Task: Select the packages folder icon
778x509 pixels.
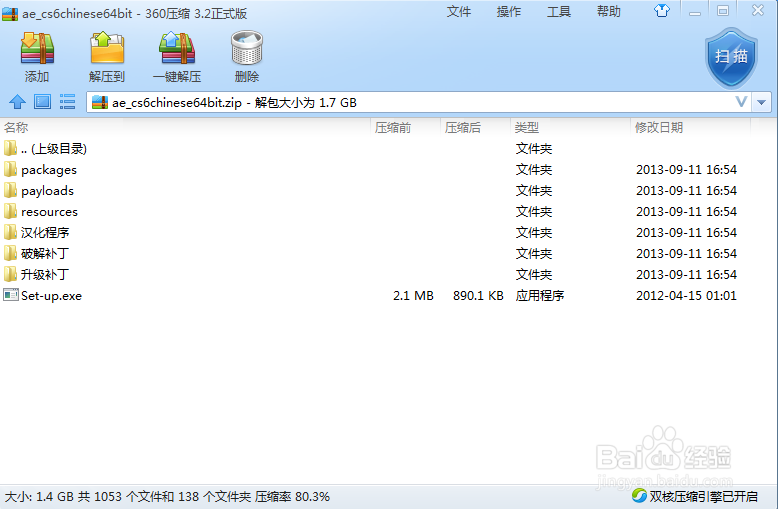Action: click(10, 169)
